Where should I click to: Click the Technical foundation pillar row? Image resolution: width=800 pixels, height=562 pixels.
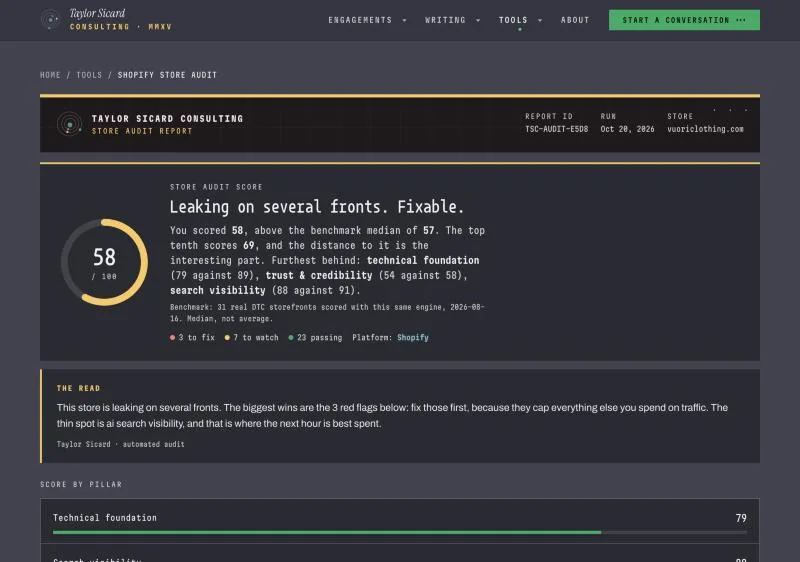click(x=399, y=521)
